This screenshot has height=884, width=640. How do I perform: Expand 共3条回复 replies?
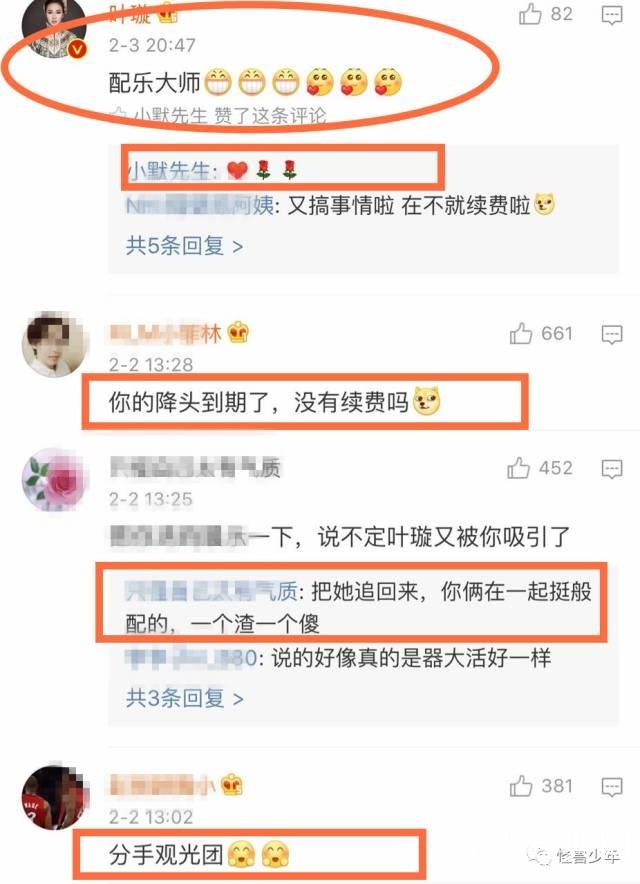[x=184, y=698]
